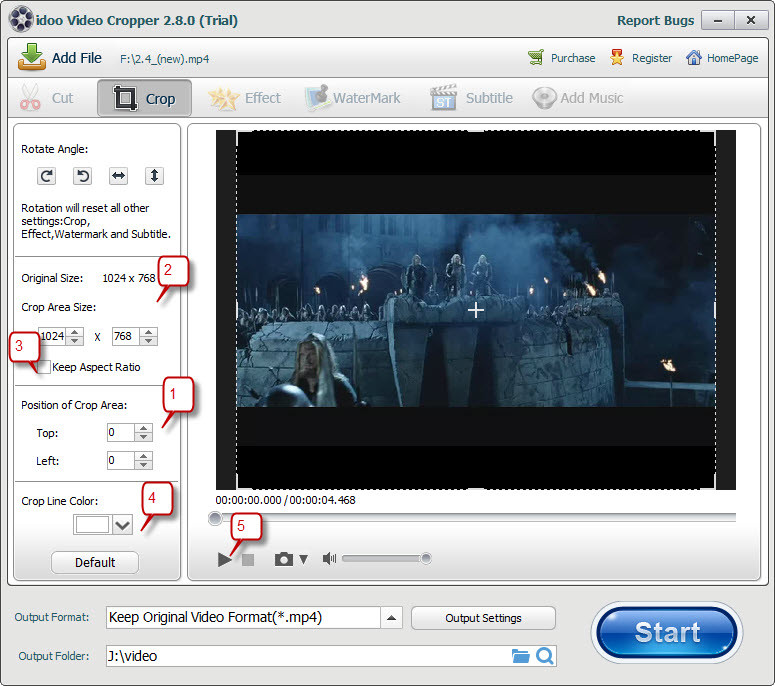Increase the Top position value
775x686 pixels.
pos(143,428)
